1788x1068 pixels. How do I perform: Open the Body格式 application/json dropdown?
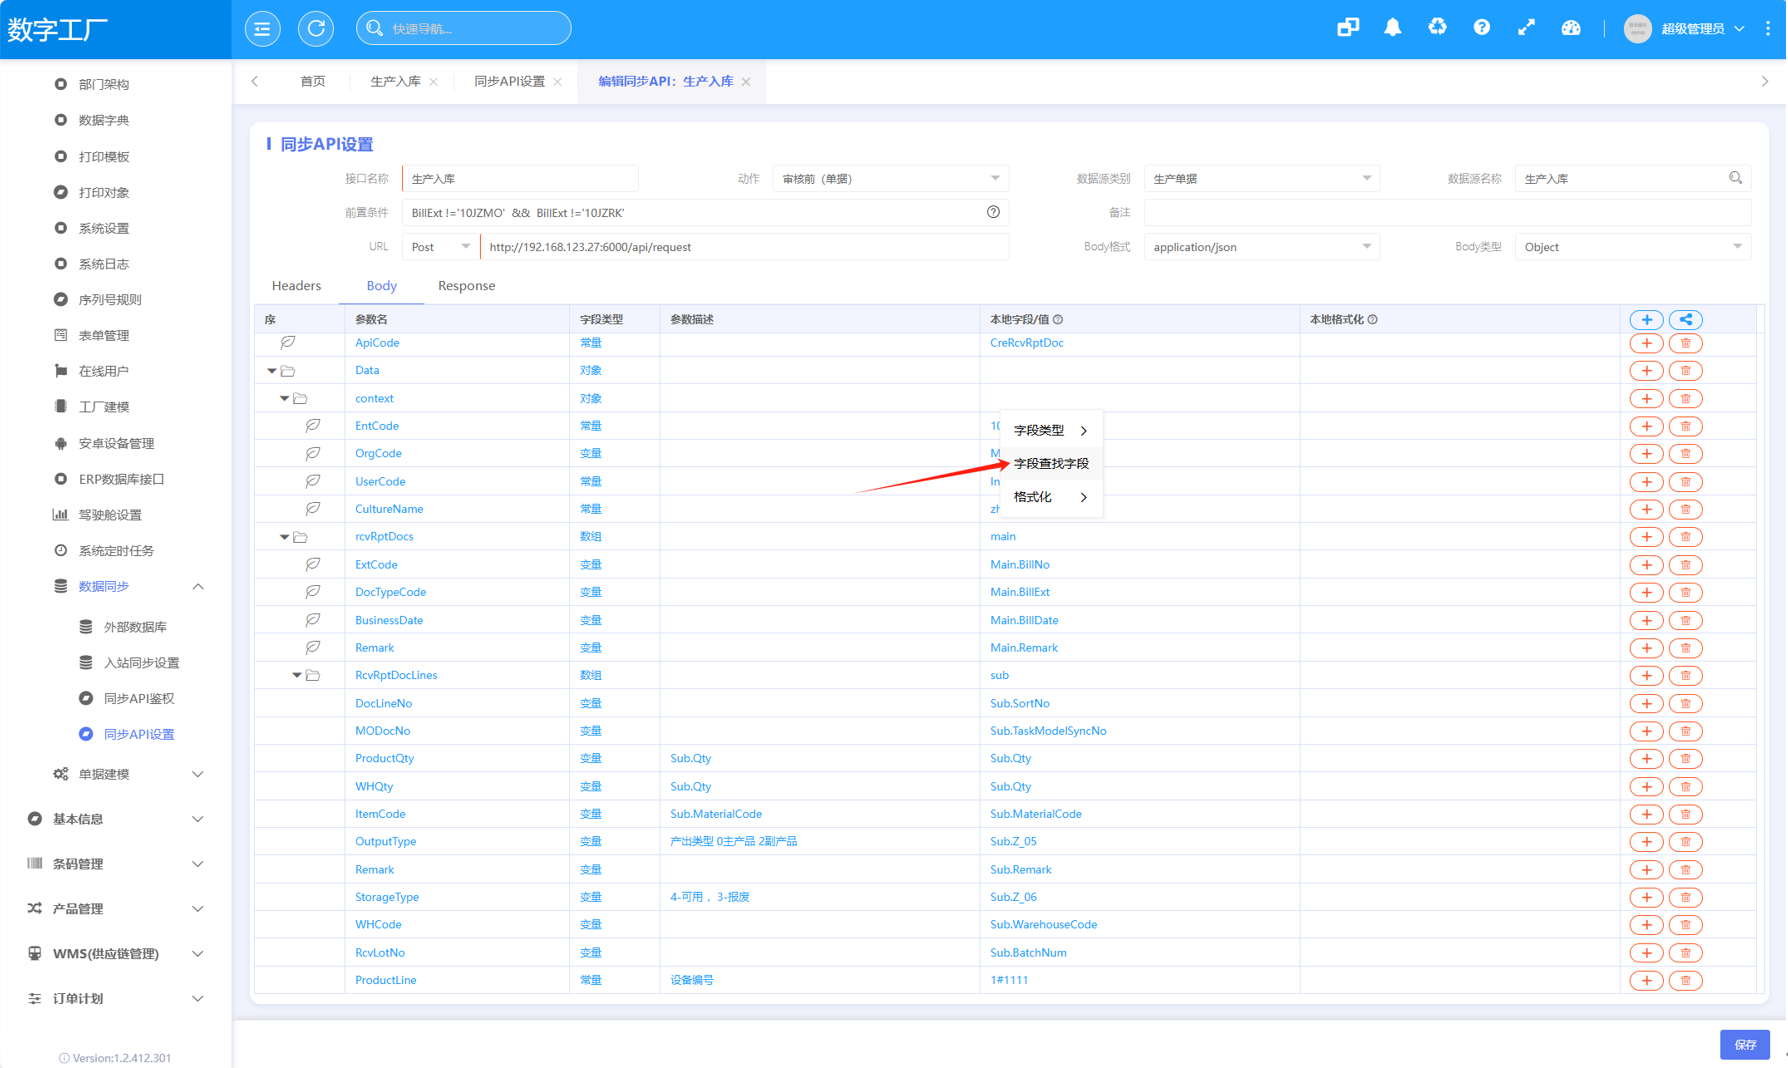[1261, 247]
